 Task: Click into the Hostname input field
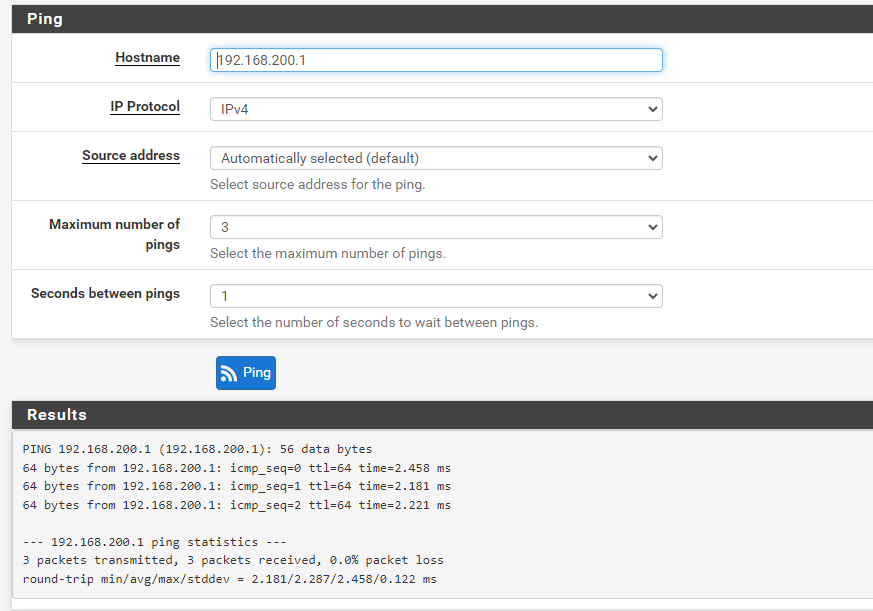pyautogui.click(x=436, y=60)
